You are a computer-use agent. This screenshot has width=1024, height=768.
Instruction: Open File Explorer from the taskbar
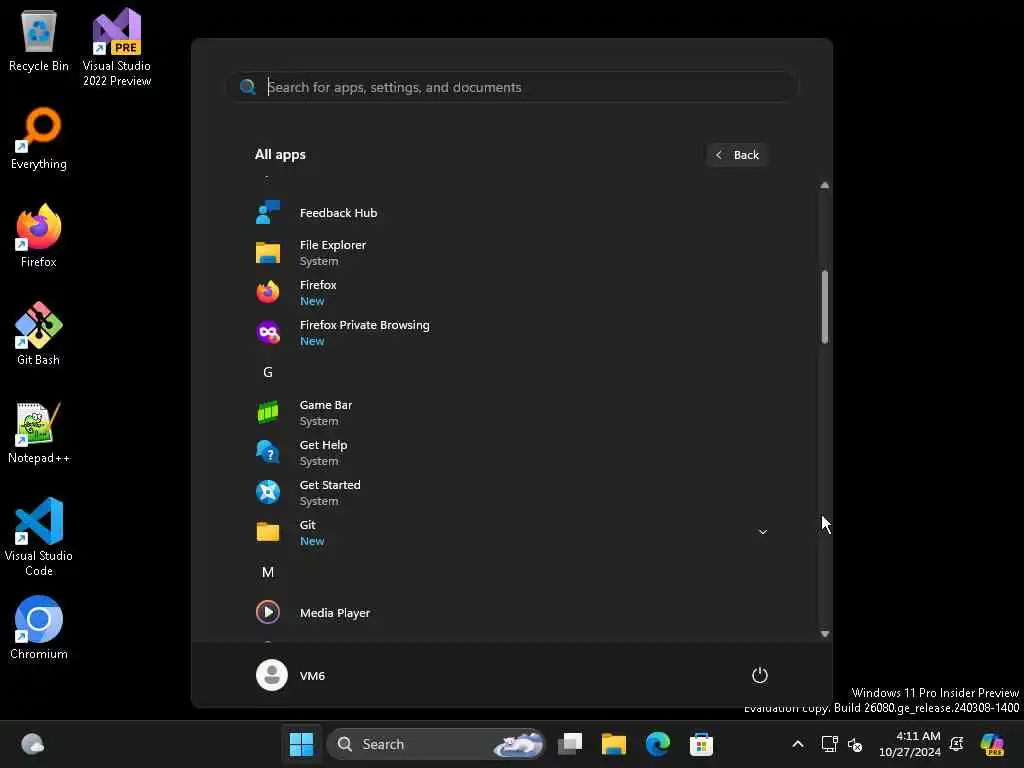(614, 744)
